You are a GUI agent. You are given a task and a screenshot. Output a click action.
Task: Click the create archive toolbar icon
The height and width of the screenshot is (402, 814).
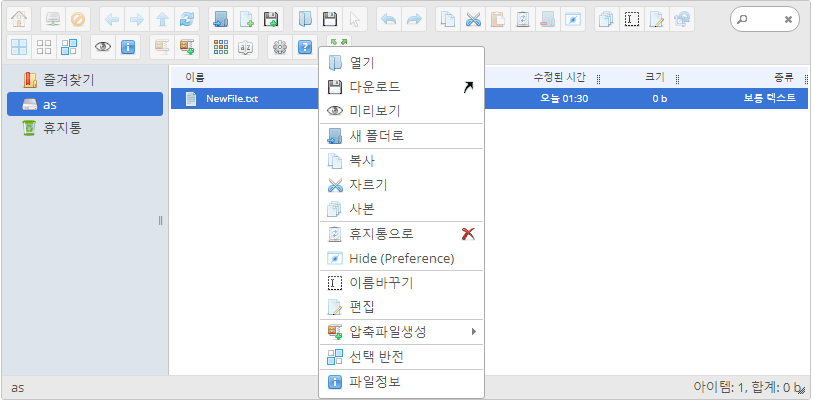tap(186, 47)
